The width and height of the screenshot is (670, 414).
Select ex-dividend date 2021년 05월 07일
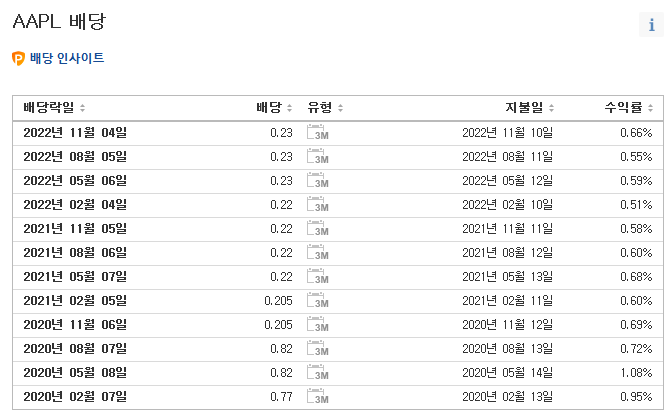pos(75,276)
